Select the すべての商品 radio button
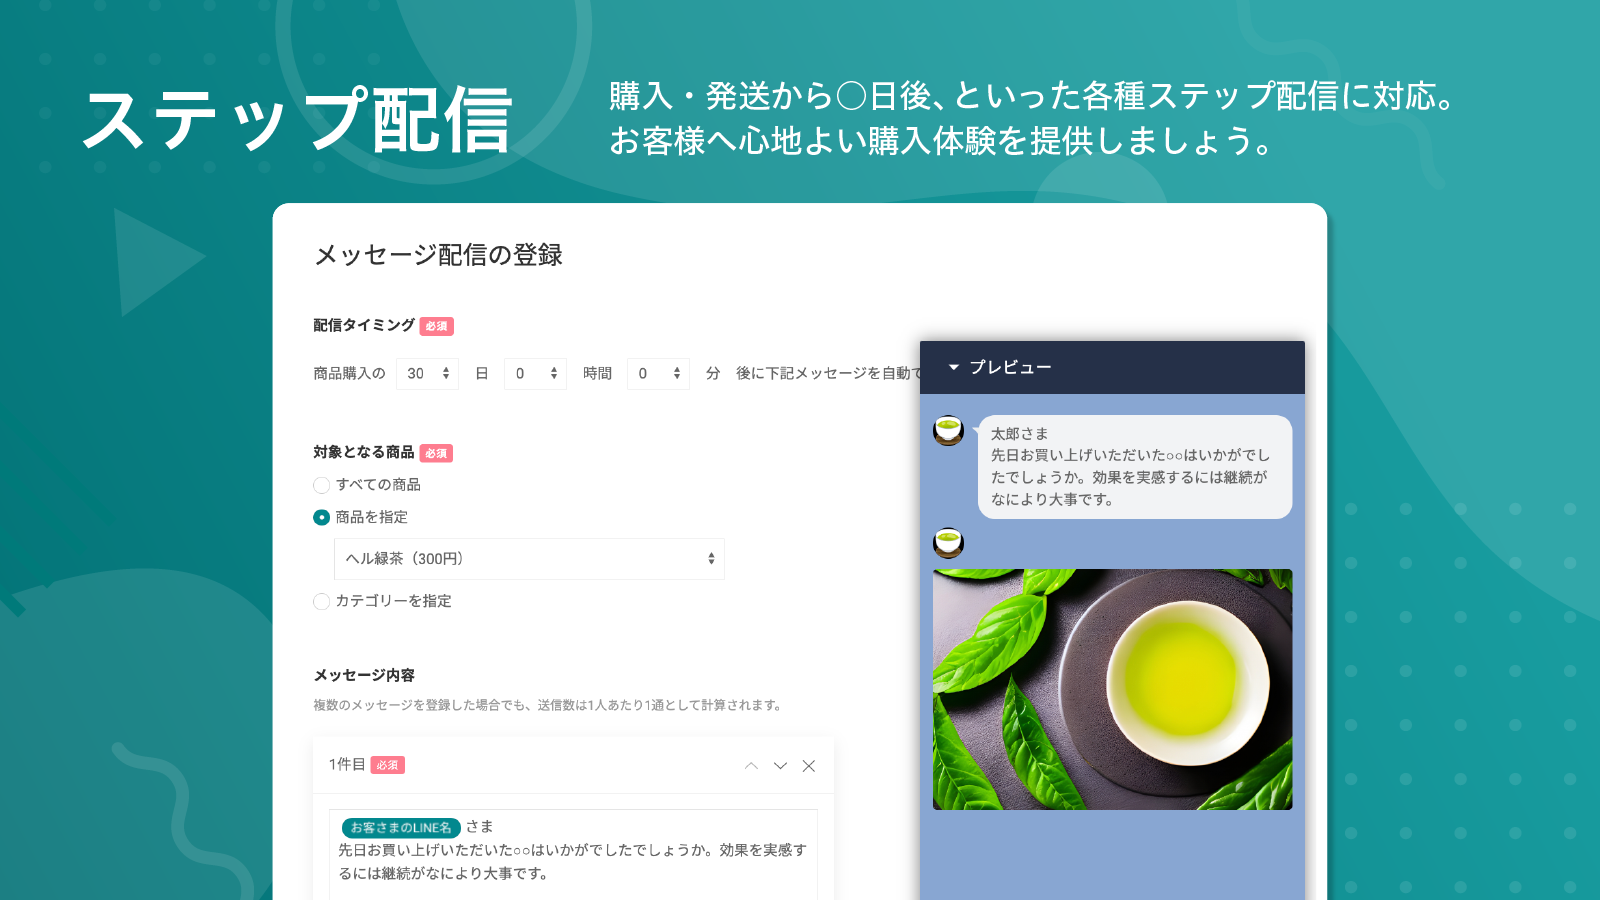 click(322, 485)
